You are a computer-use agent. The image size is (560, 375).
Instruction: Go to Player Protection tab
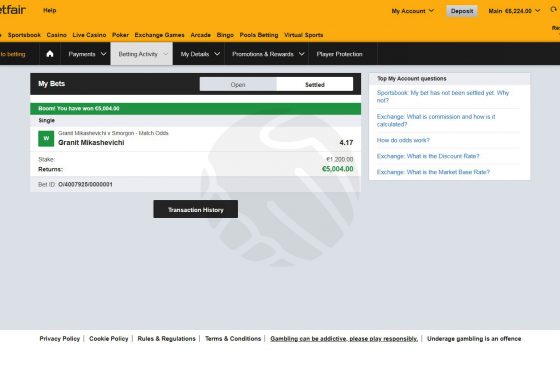(x=339, y=54)
